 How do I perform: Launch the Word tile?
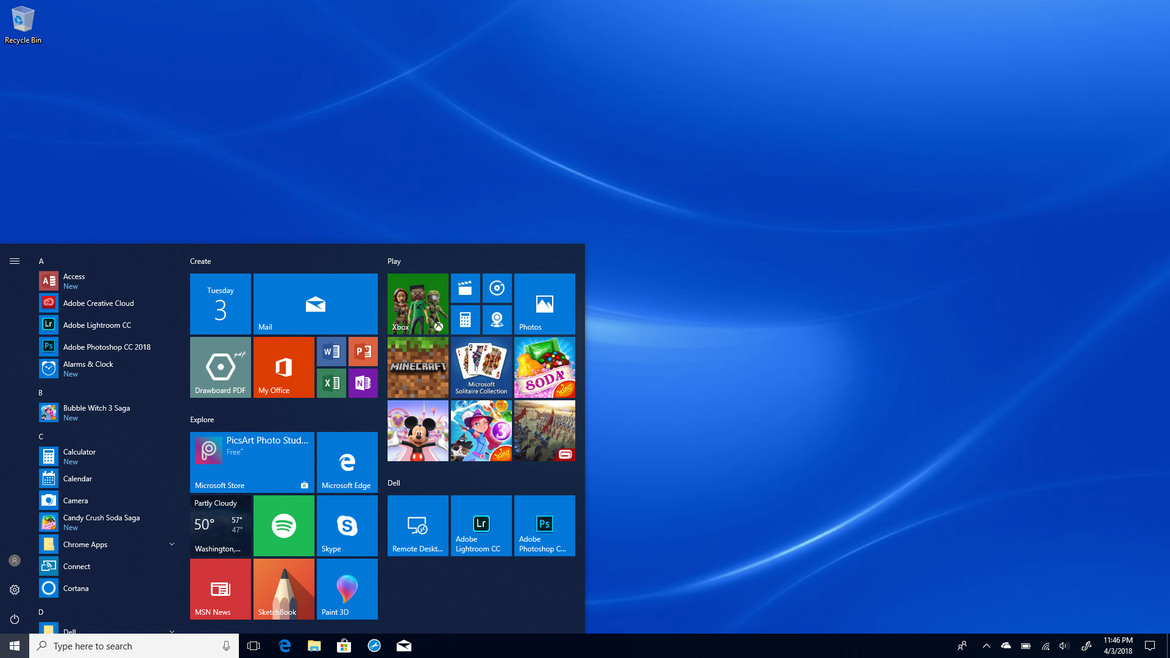[x=331, y=351]
